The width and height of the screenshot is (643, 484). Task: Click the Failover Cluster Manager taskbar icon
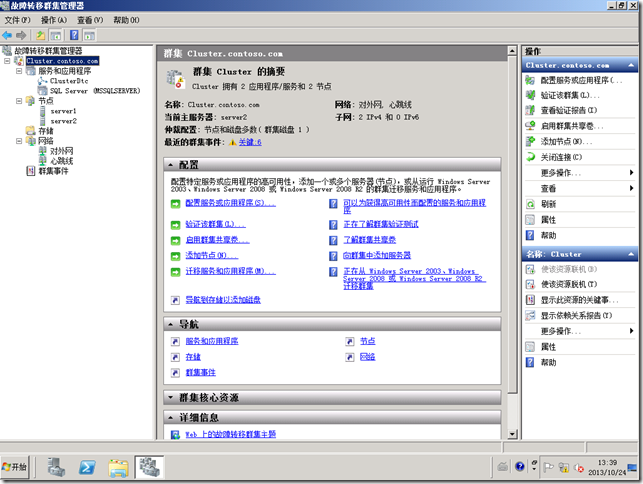[x=149, y=467]
